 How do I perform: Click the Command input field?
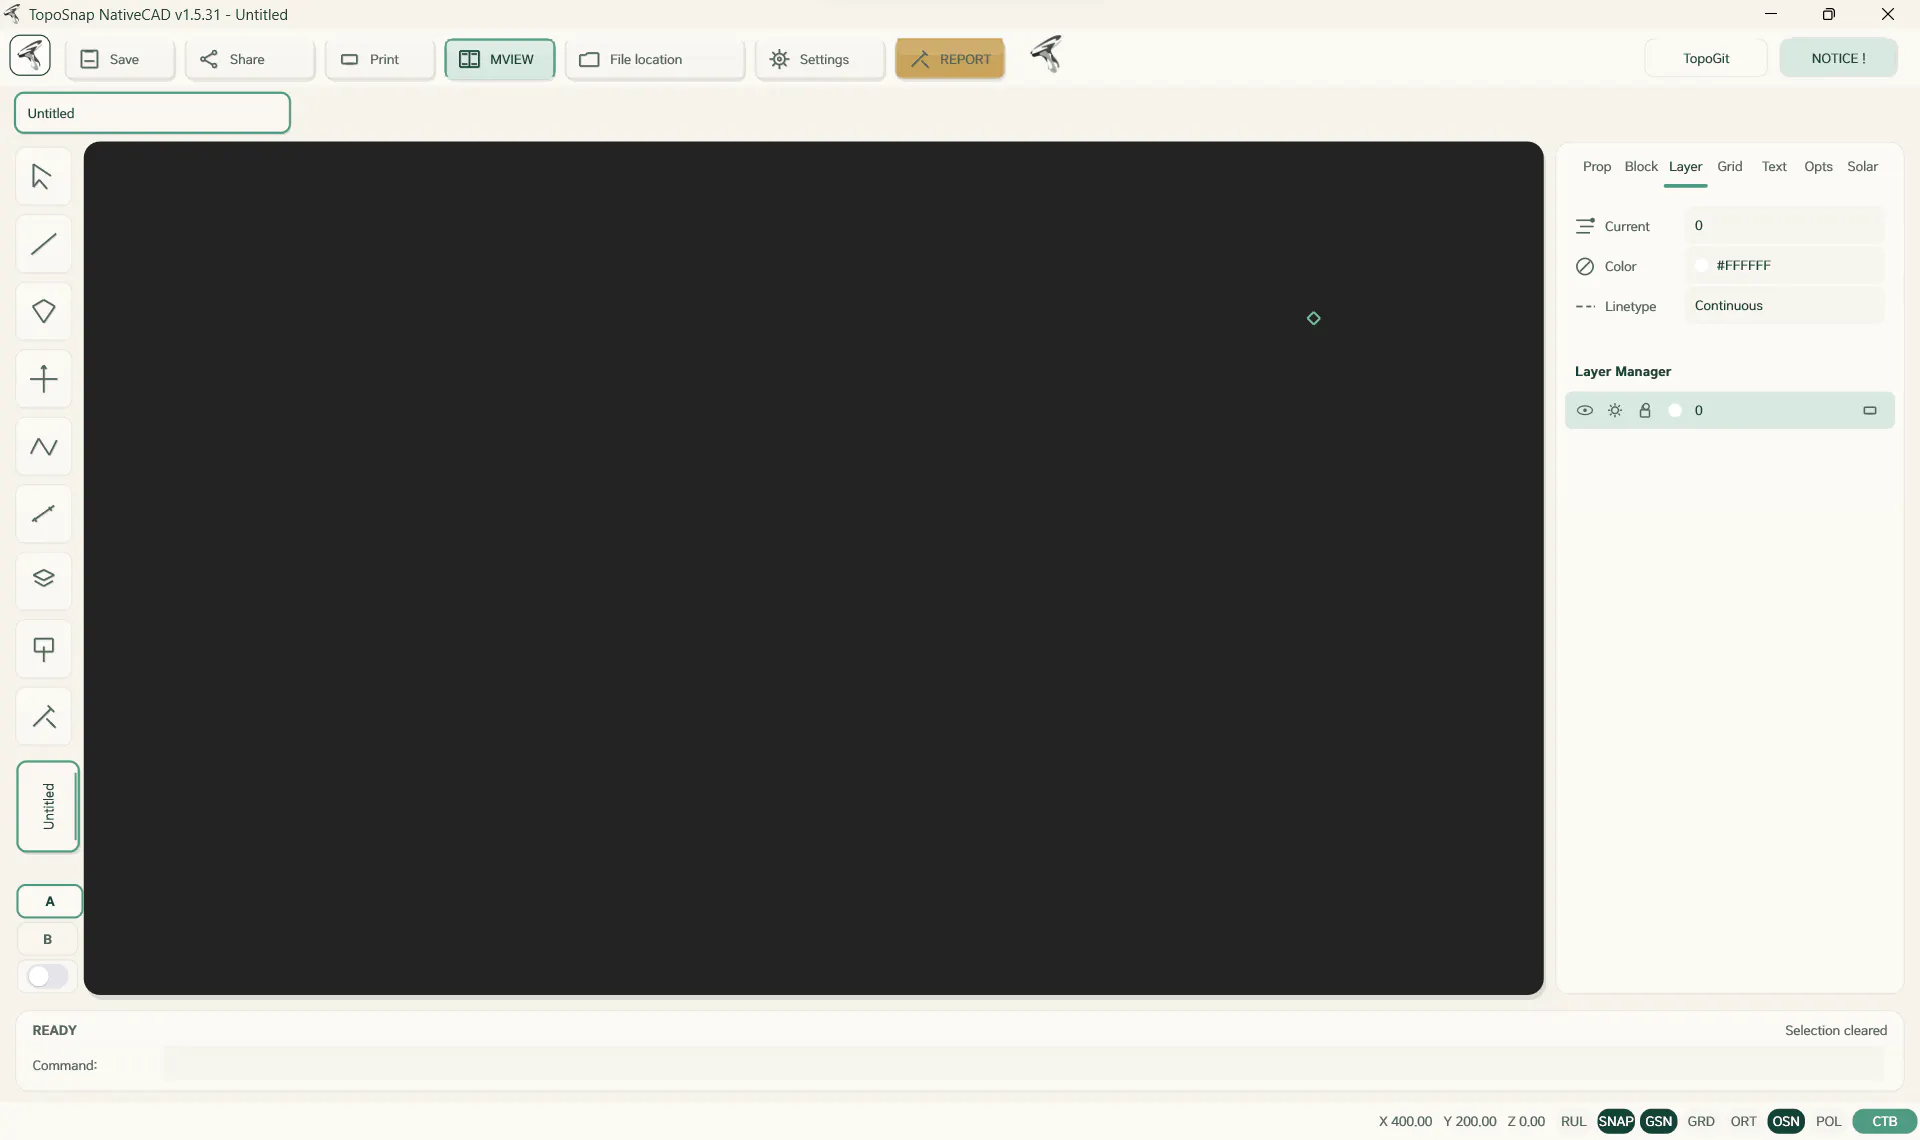click(1023, 1064)
